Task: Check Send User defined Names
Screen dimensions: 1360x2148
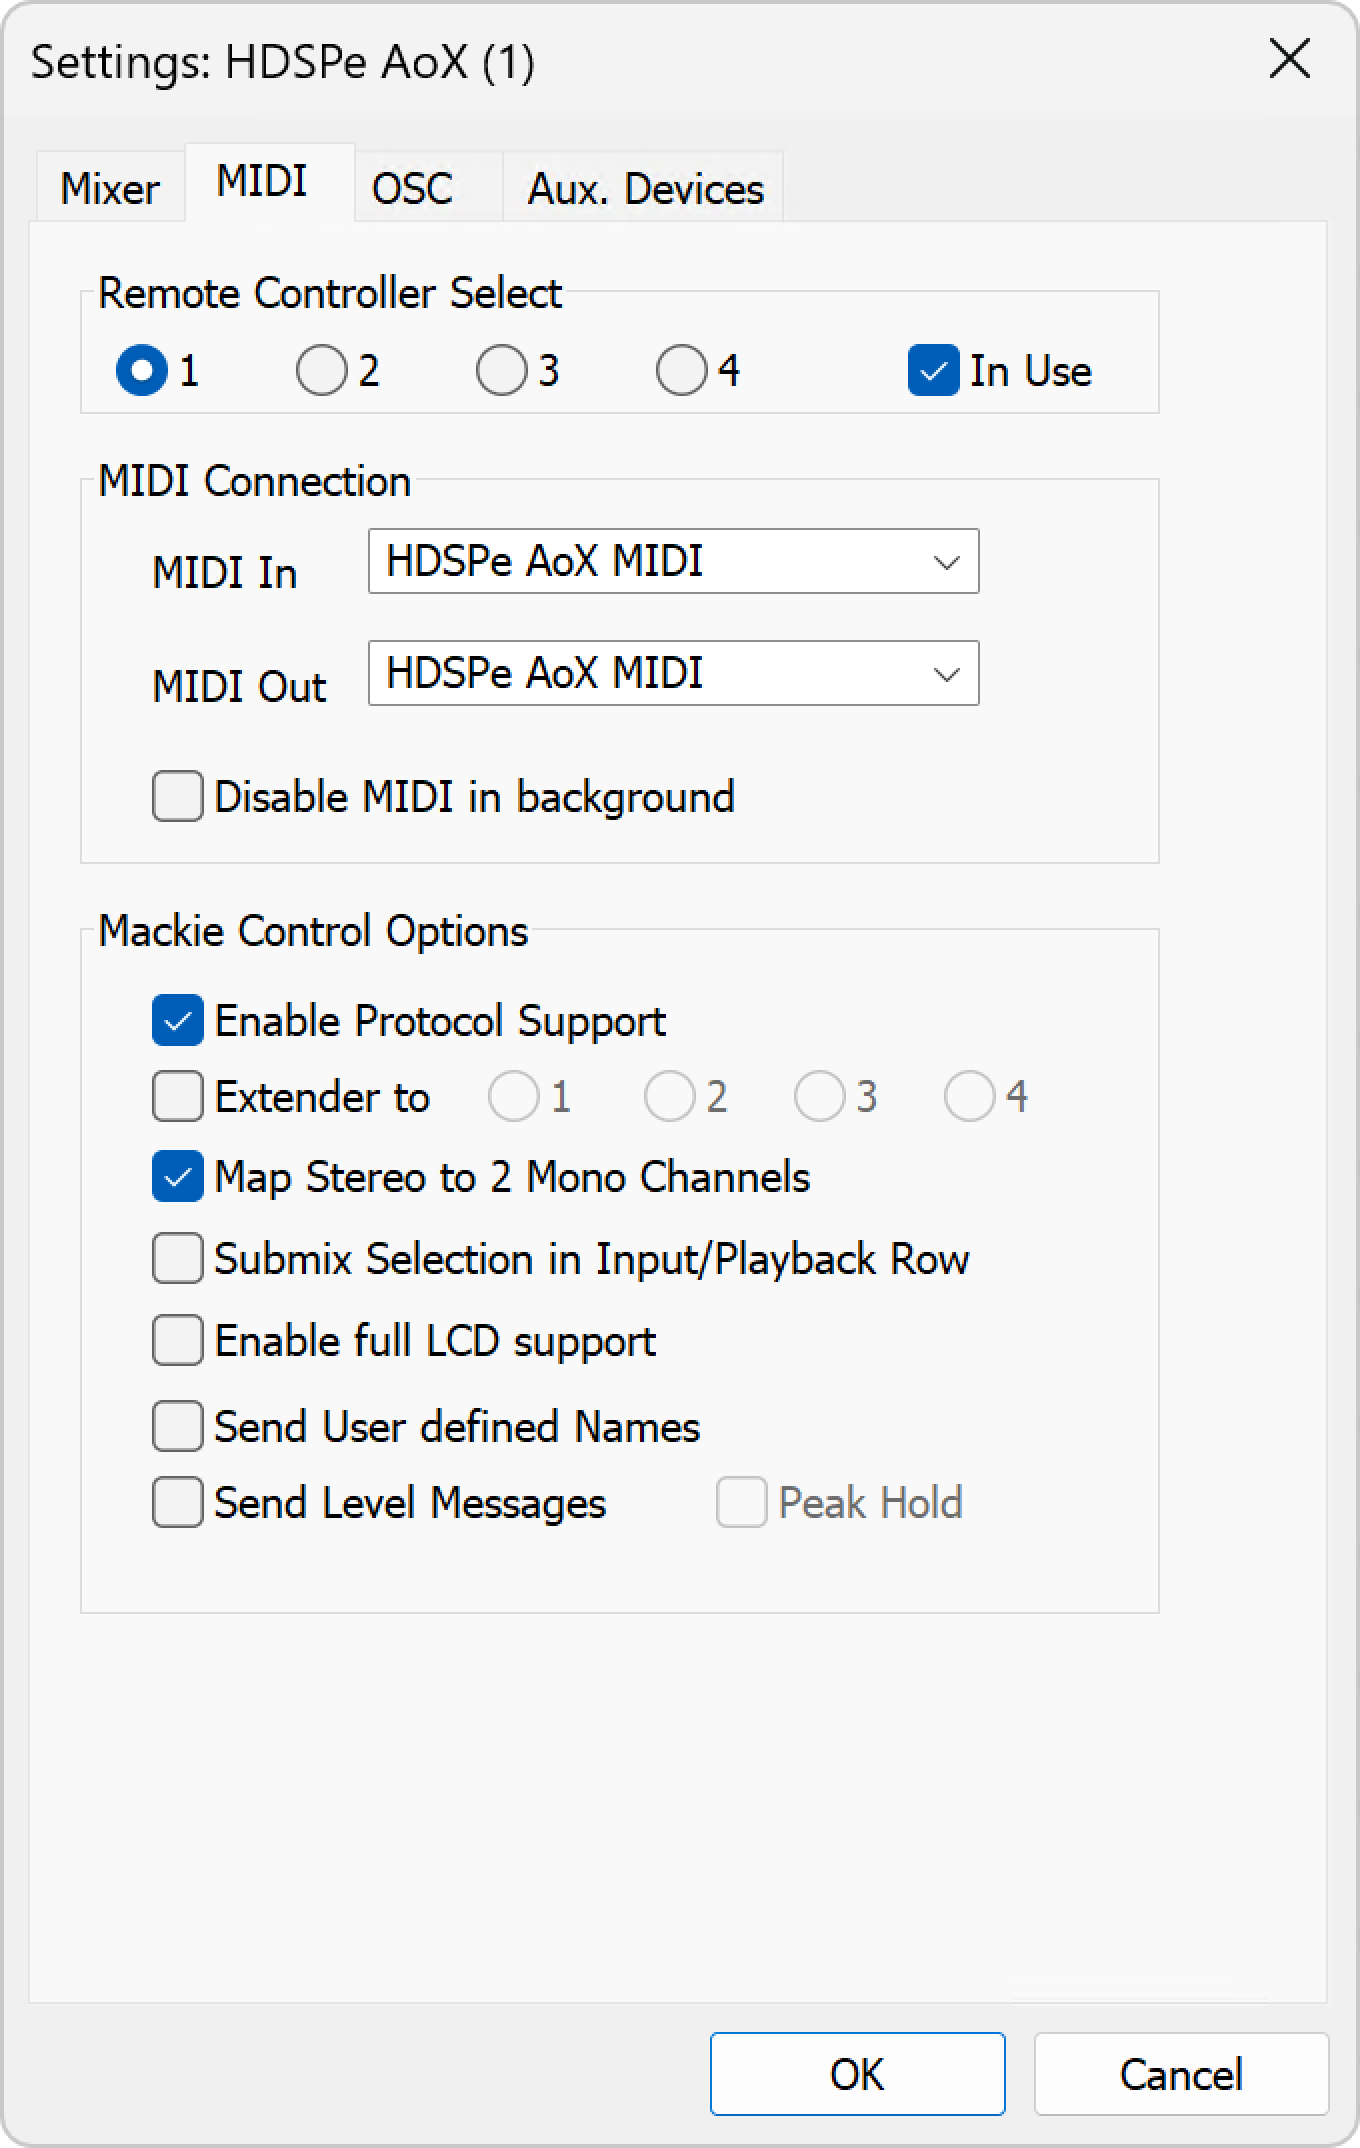Action: (x=178, y=1427)
